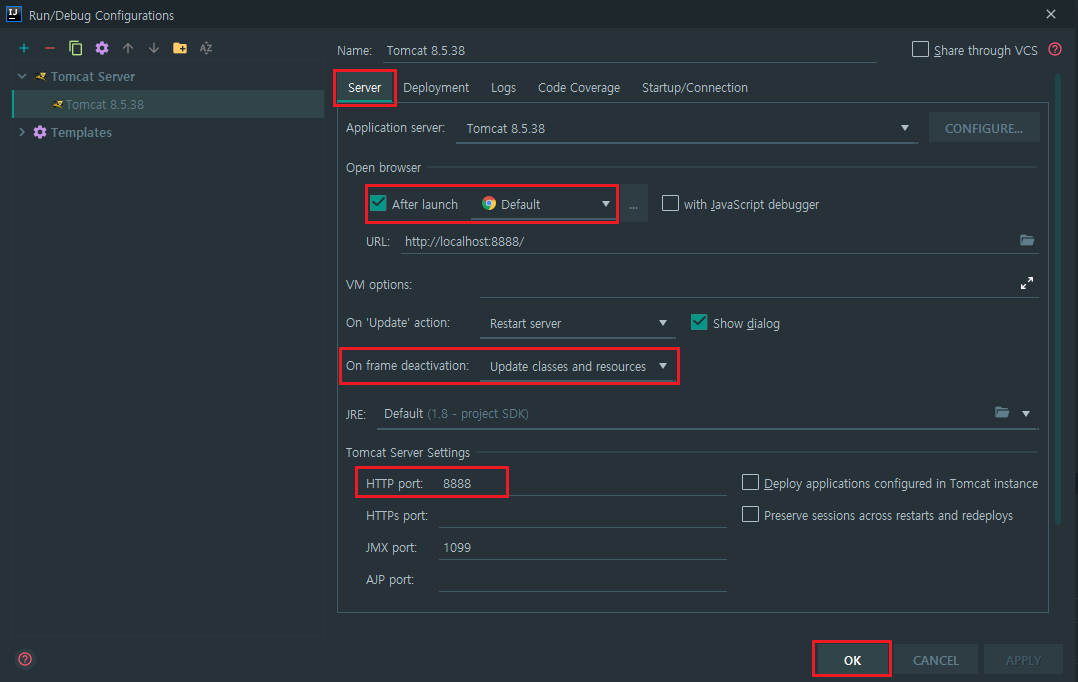This screenshot has height=682, width=1078.
Task: Check Deploy applications configured in Tomcat instance
Action: [x=750, y=483]
